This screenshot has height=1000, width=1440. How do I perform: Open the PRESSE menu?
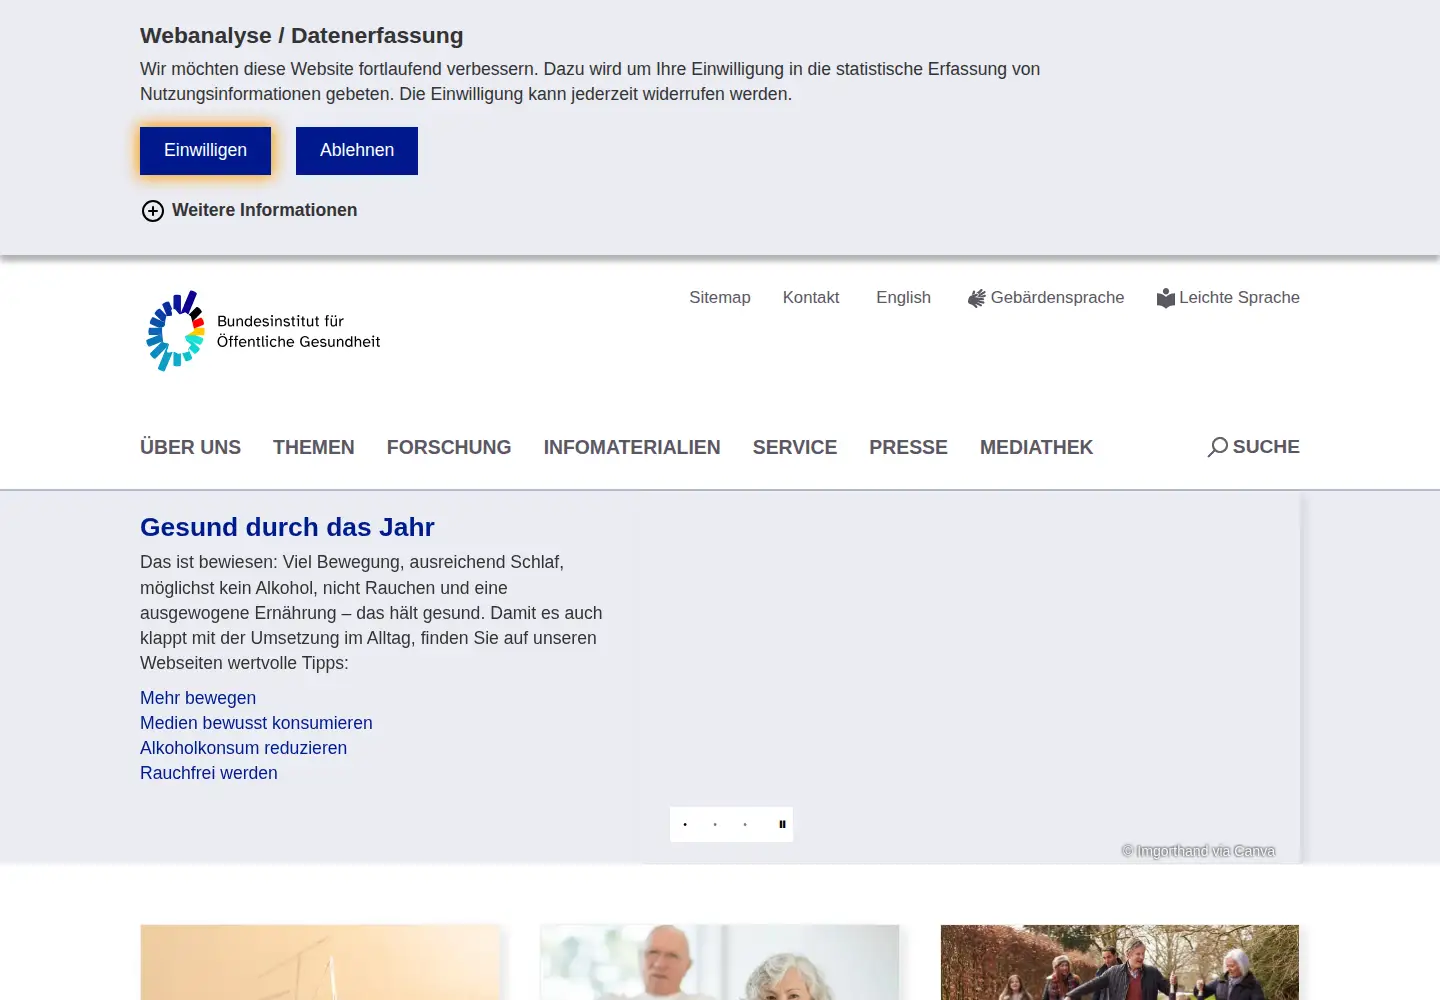click(908, 447)
